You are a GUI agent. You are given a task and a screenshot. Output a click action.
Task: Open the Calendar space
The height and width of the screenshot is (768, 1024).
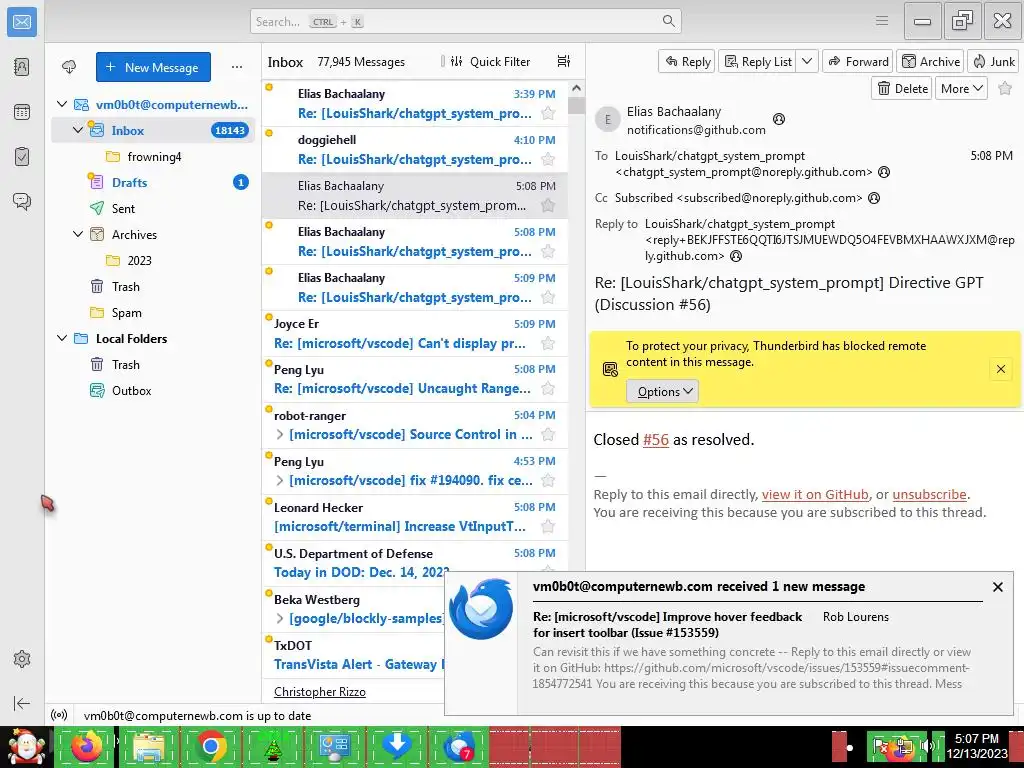22,112
